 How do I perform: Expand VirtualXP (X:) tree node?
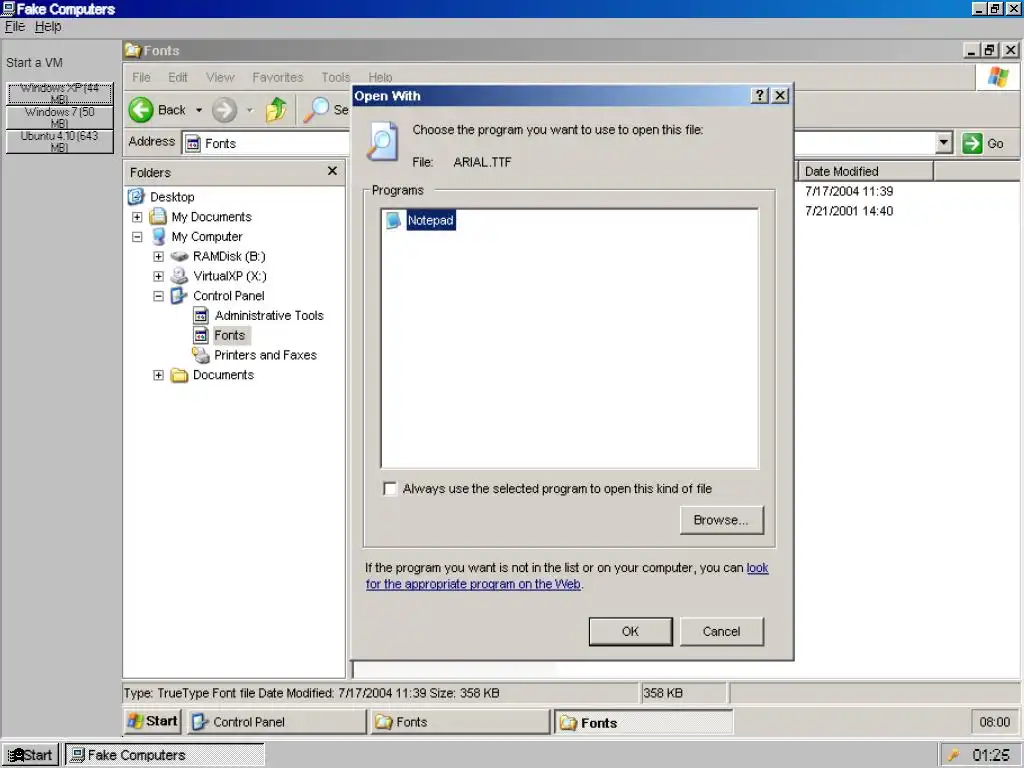tap(159, 276)
